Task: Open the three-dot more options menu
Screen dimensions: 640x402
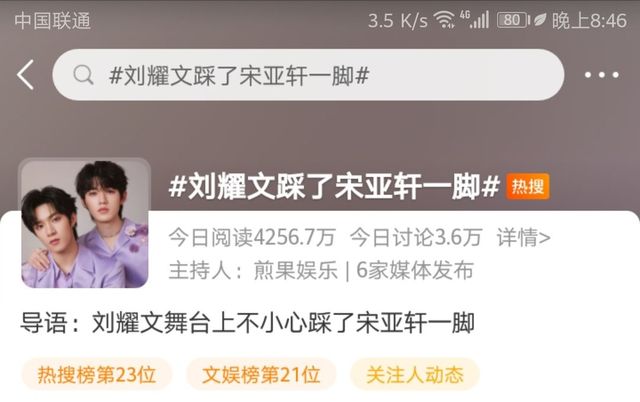Action: [602, 75]
